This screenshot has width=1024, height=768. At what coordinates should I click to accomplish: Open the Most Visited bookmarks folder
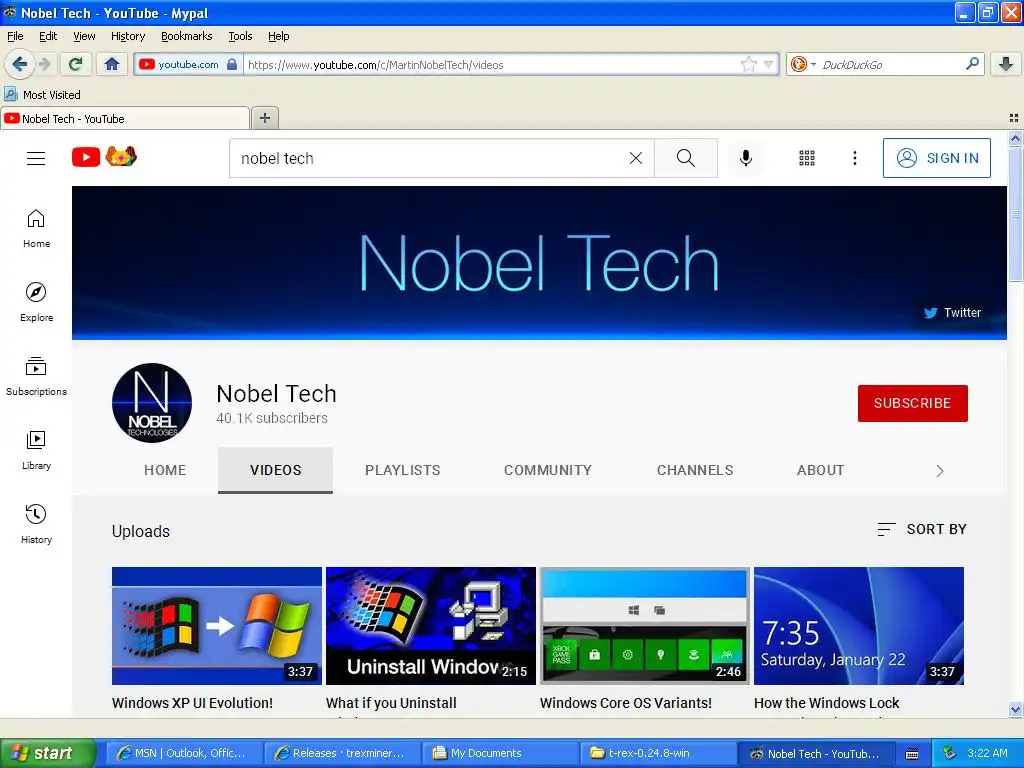[x=42, y=95]
